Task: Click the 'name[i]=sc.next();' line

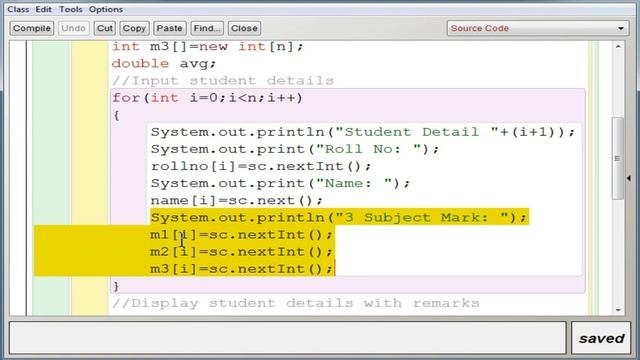Action: 237,201
